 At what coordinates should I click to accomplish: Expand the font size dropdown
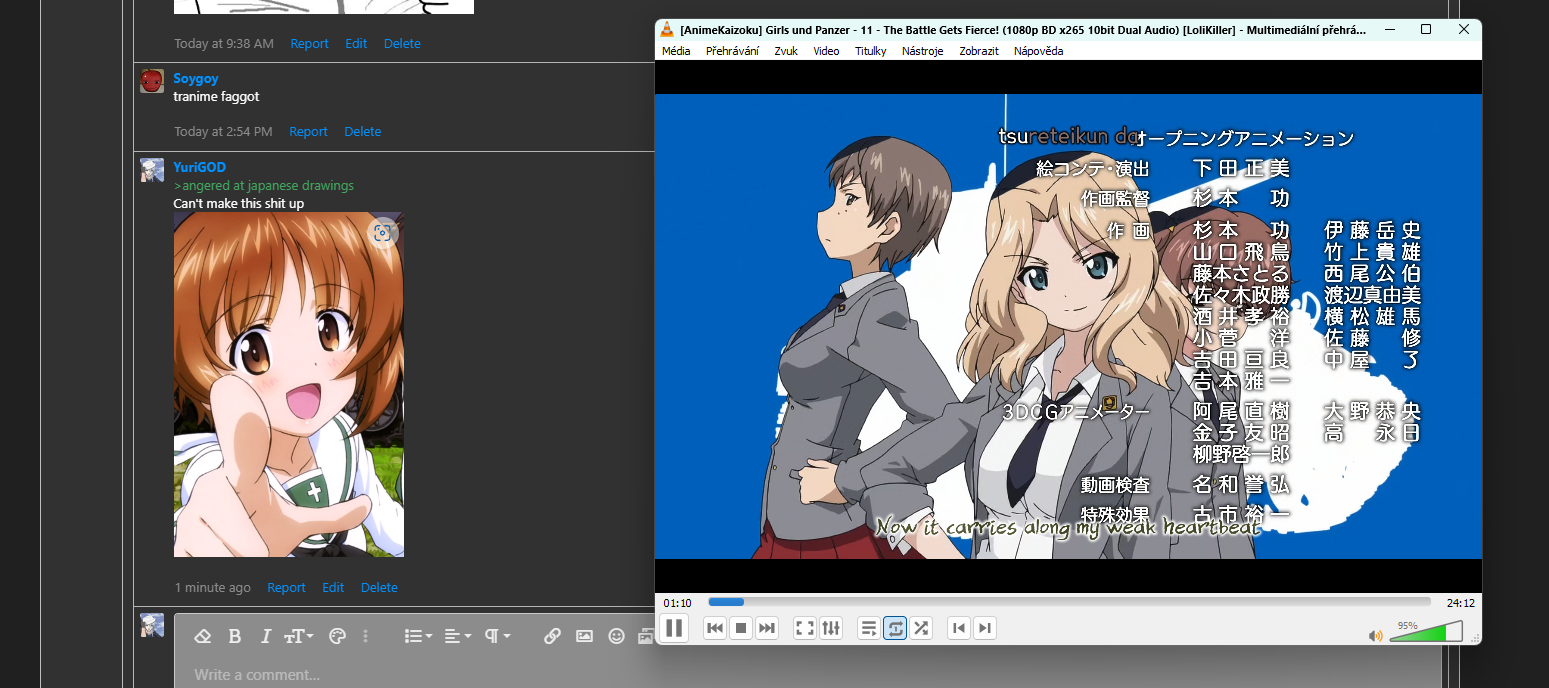point(299,636)
